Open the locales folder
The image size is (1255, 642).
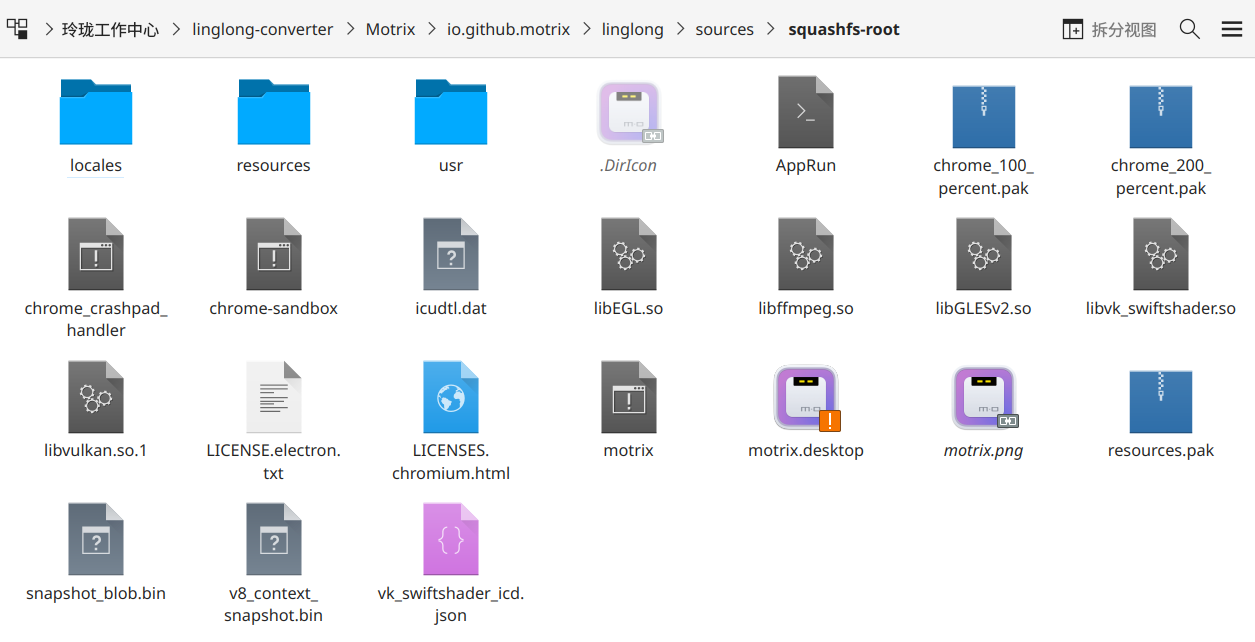[x=96, y=112]
